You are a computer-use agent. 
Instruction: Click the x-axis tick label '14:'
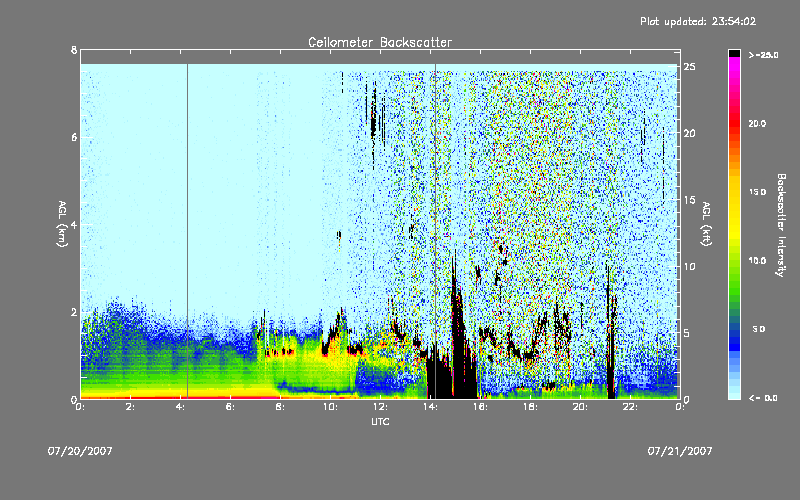430,407
